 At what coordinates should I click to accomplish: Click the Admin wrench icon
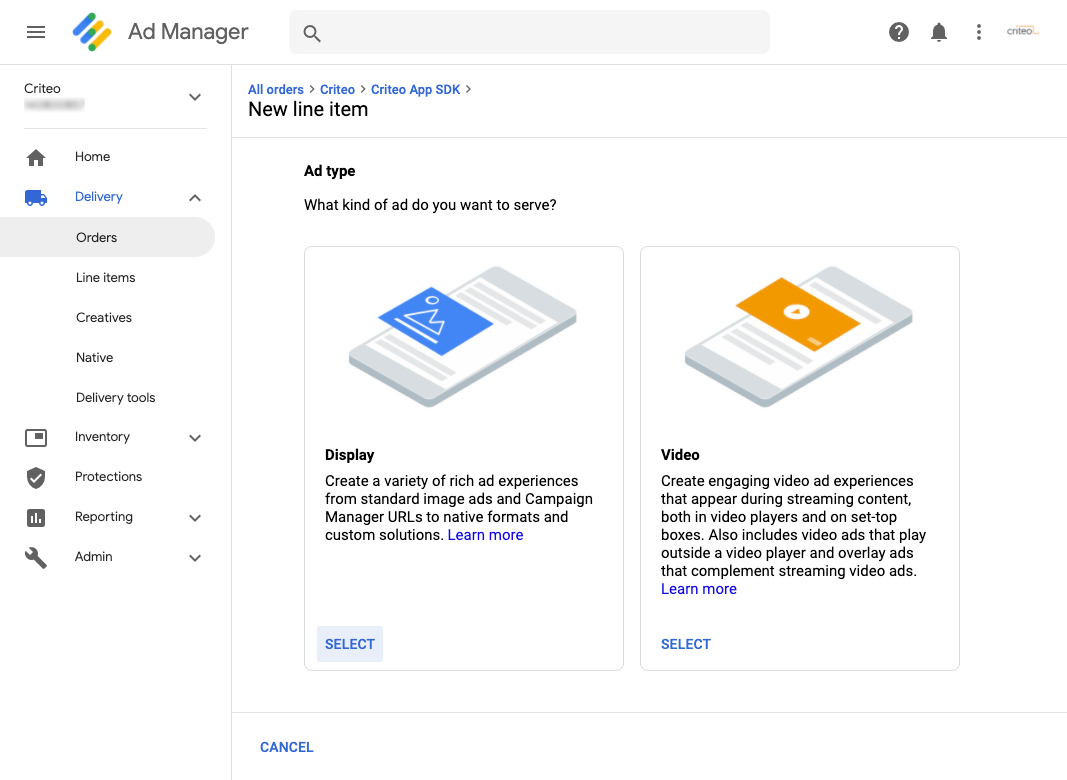(36, 557)
